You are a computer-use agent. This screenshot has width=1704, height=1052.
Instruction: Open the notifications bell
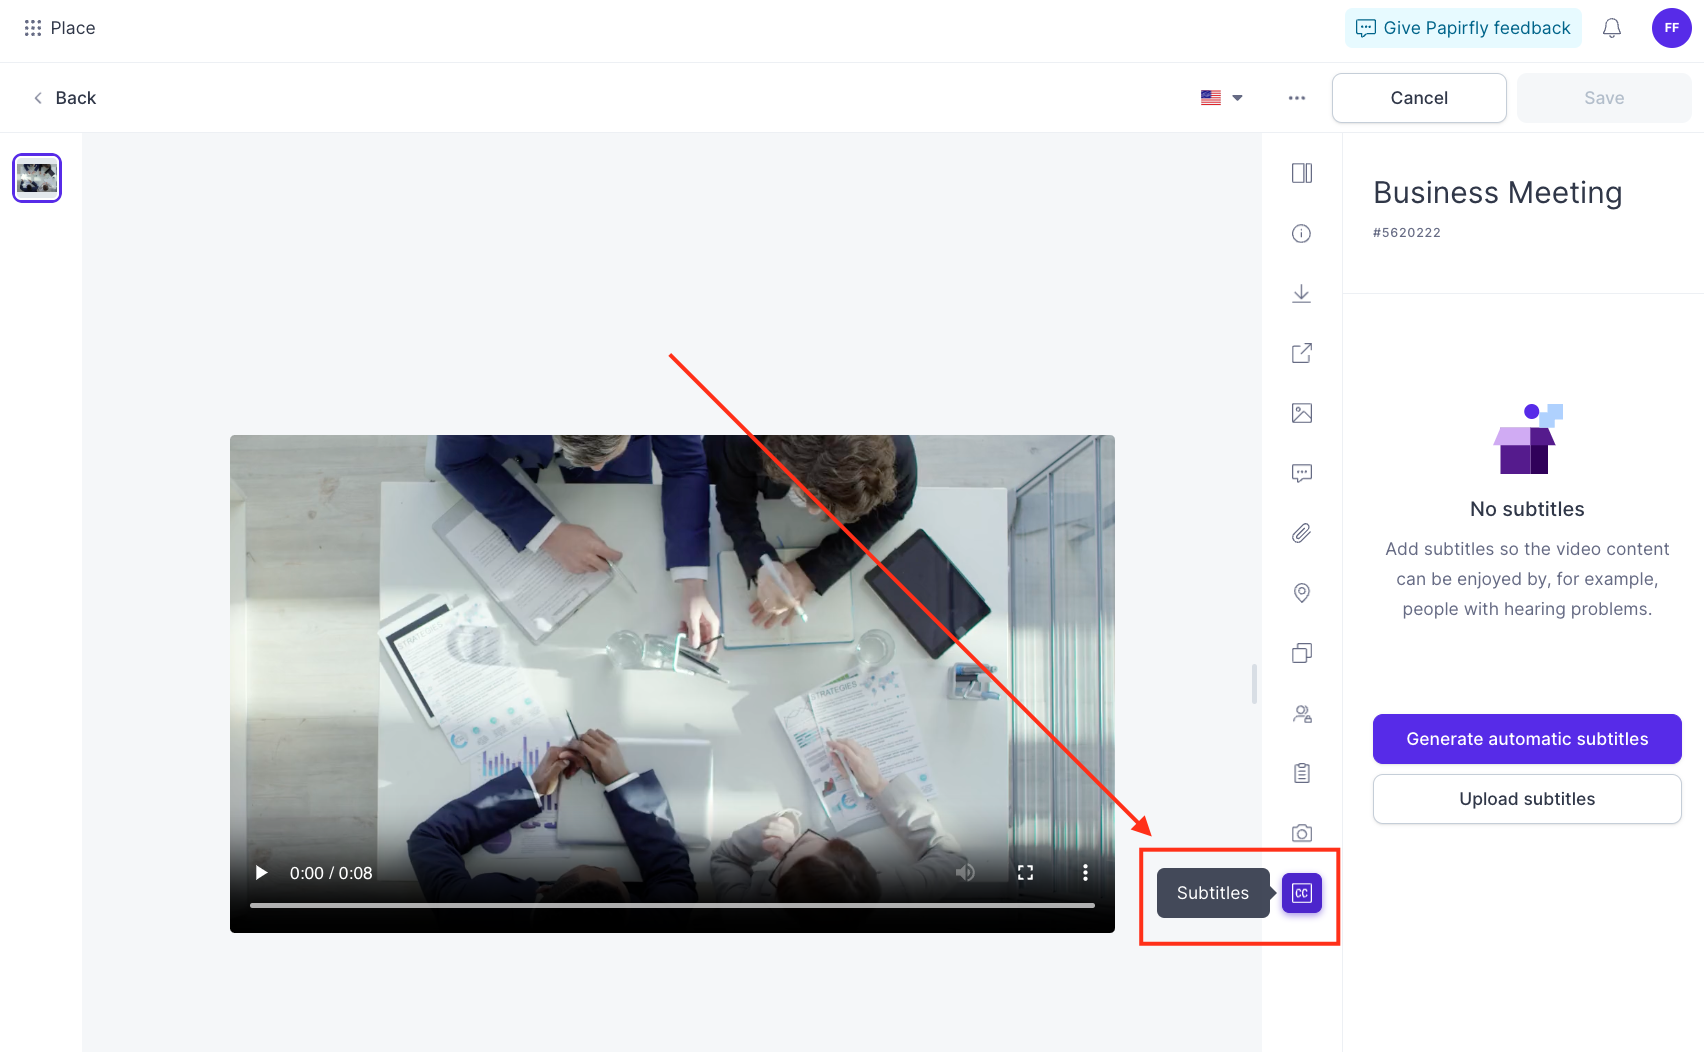click(1612, 28)
